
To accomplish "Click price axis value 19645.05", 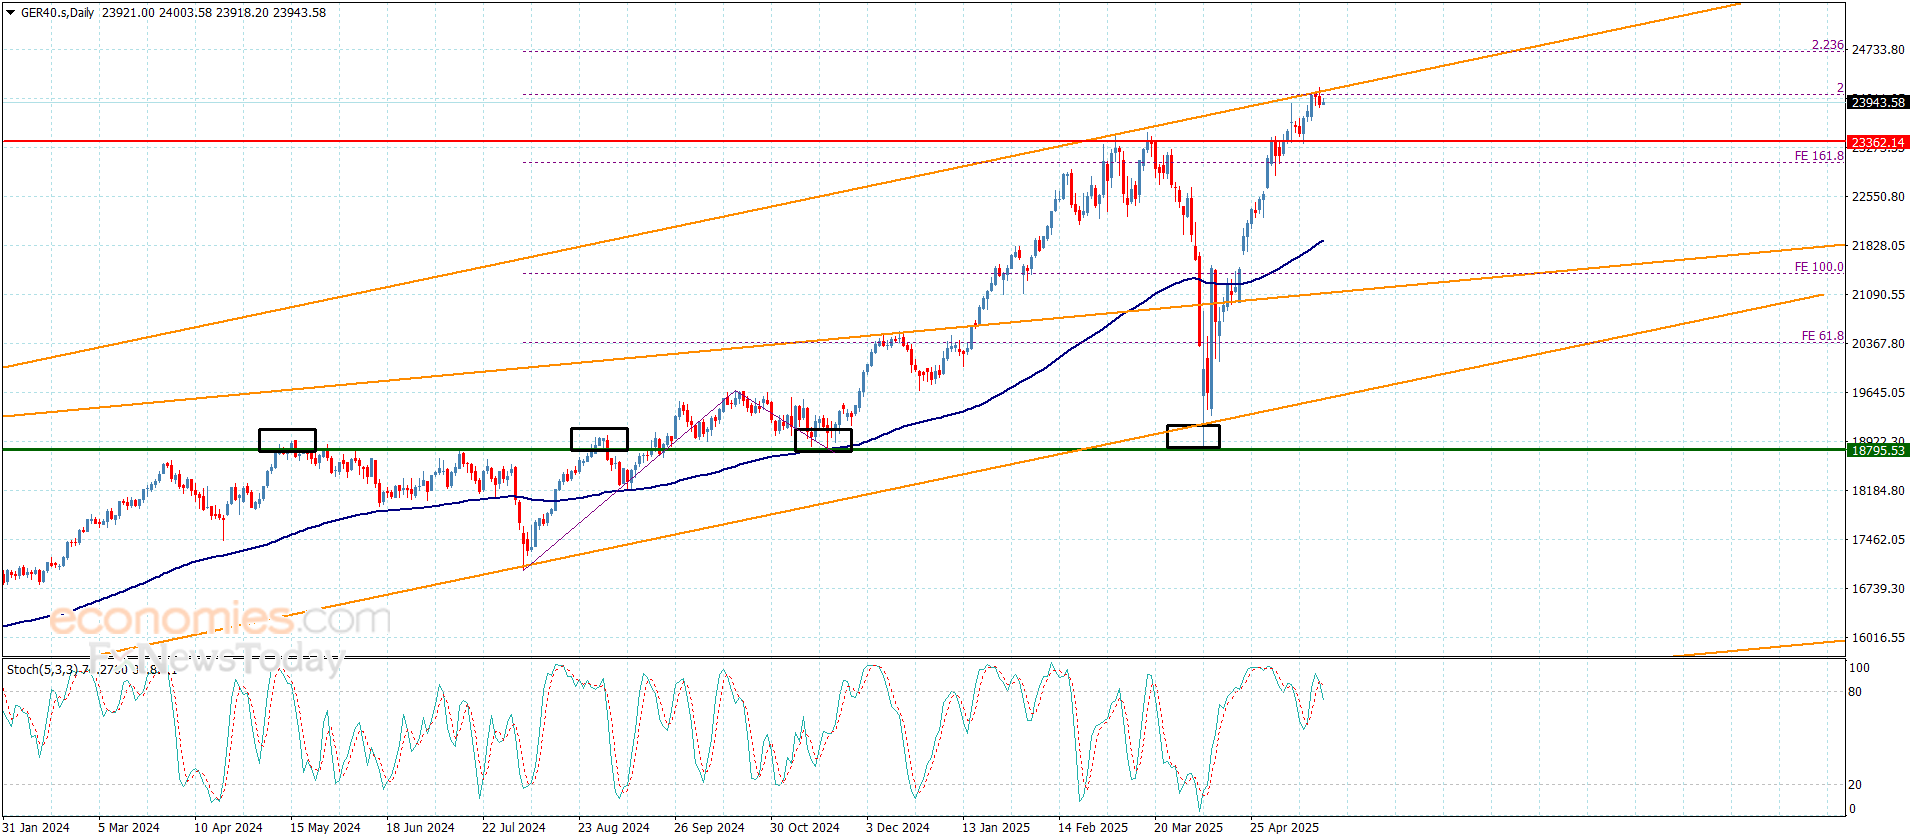I will coord(1878,393).
